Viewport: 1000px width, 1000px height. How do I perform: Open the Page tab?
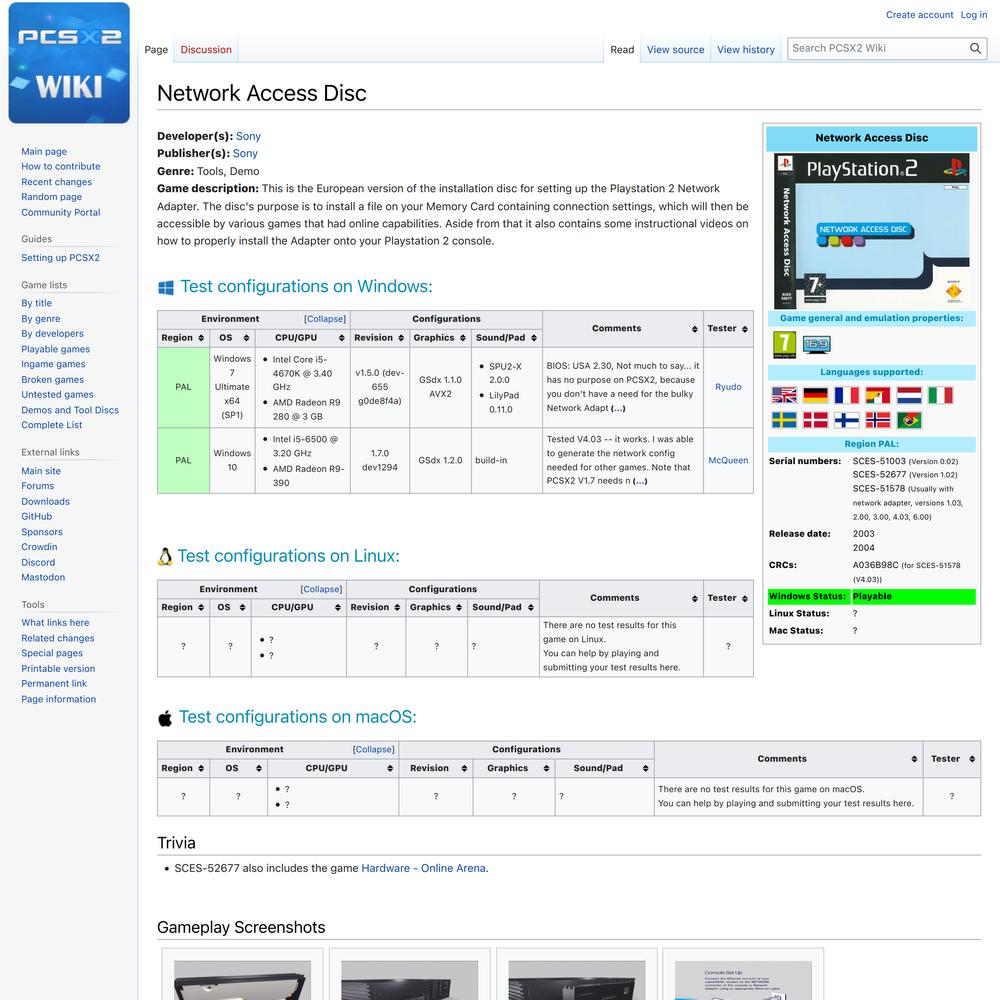[156, 50]
